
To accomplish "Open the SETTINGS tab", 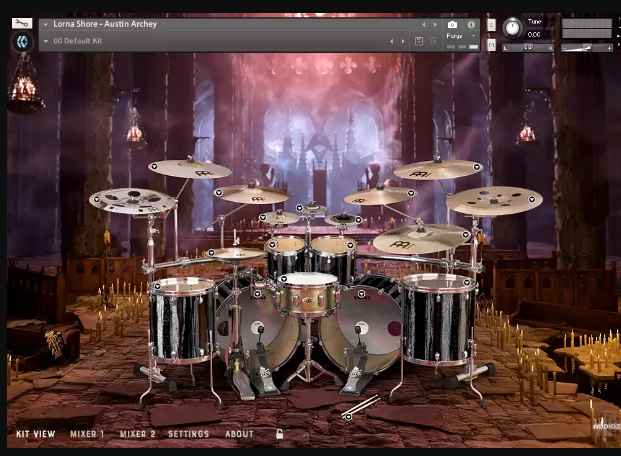I will click(x=189, y=434).
